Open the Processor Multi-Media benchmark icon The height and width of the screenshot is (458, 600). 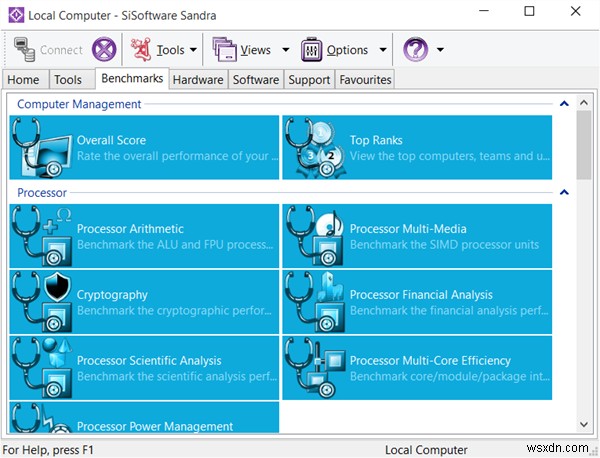pos(314,236)
